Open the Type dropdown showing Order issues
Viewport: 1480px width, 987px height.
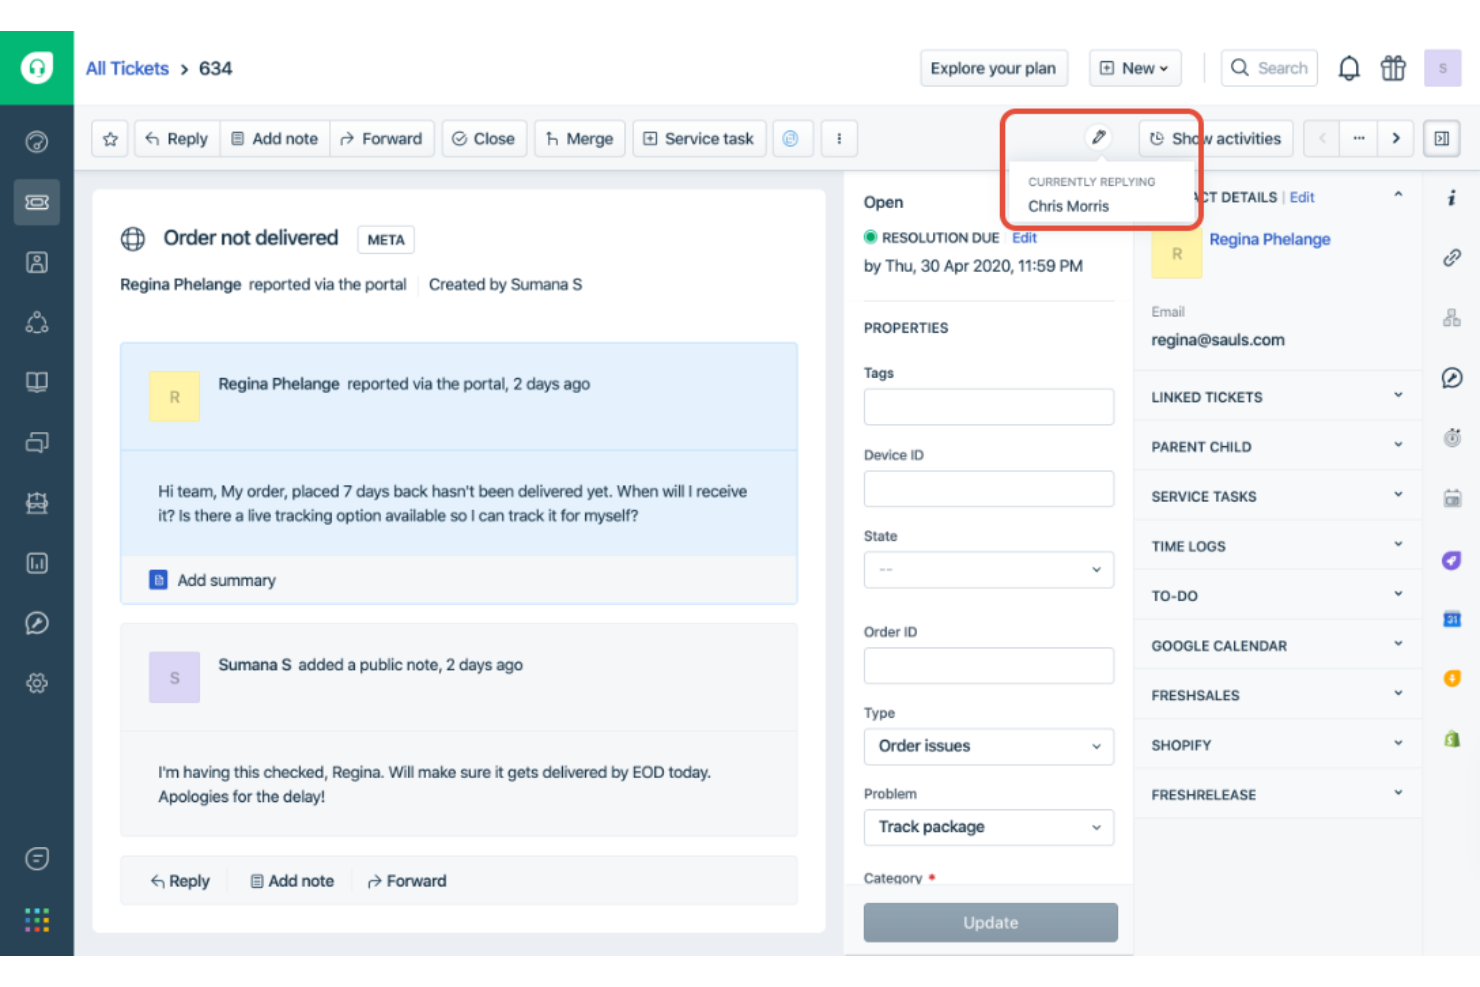[988, 746]
